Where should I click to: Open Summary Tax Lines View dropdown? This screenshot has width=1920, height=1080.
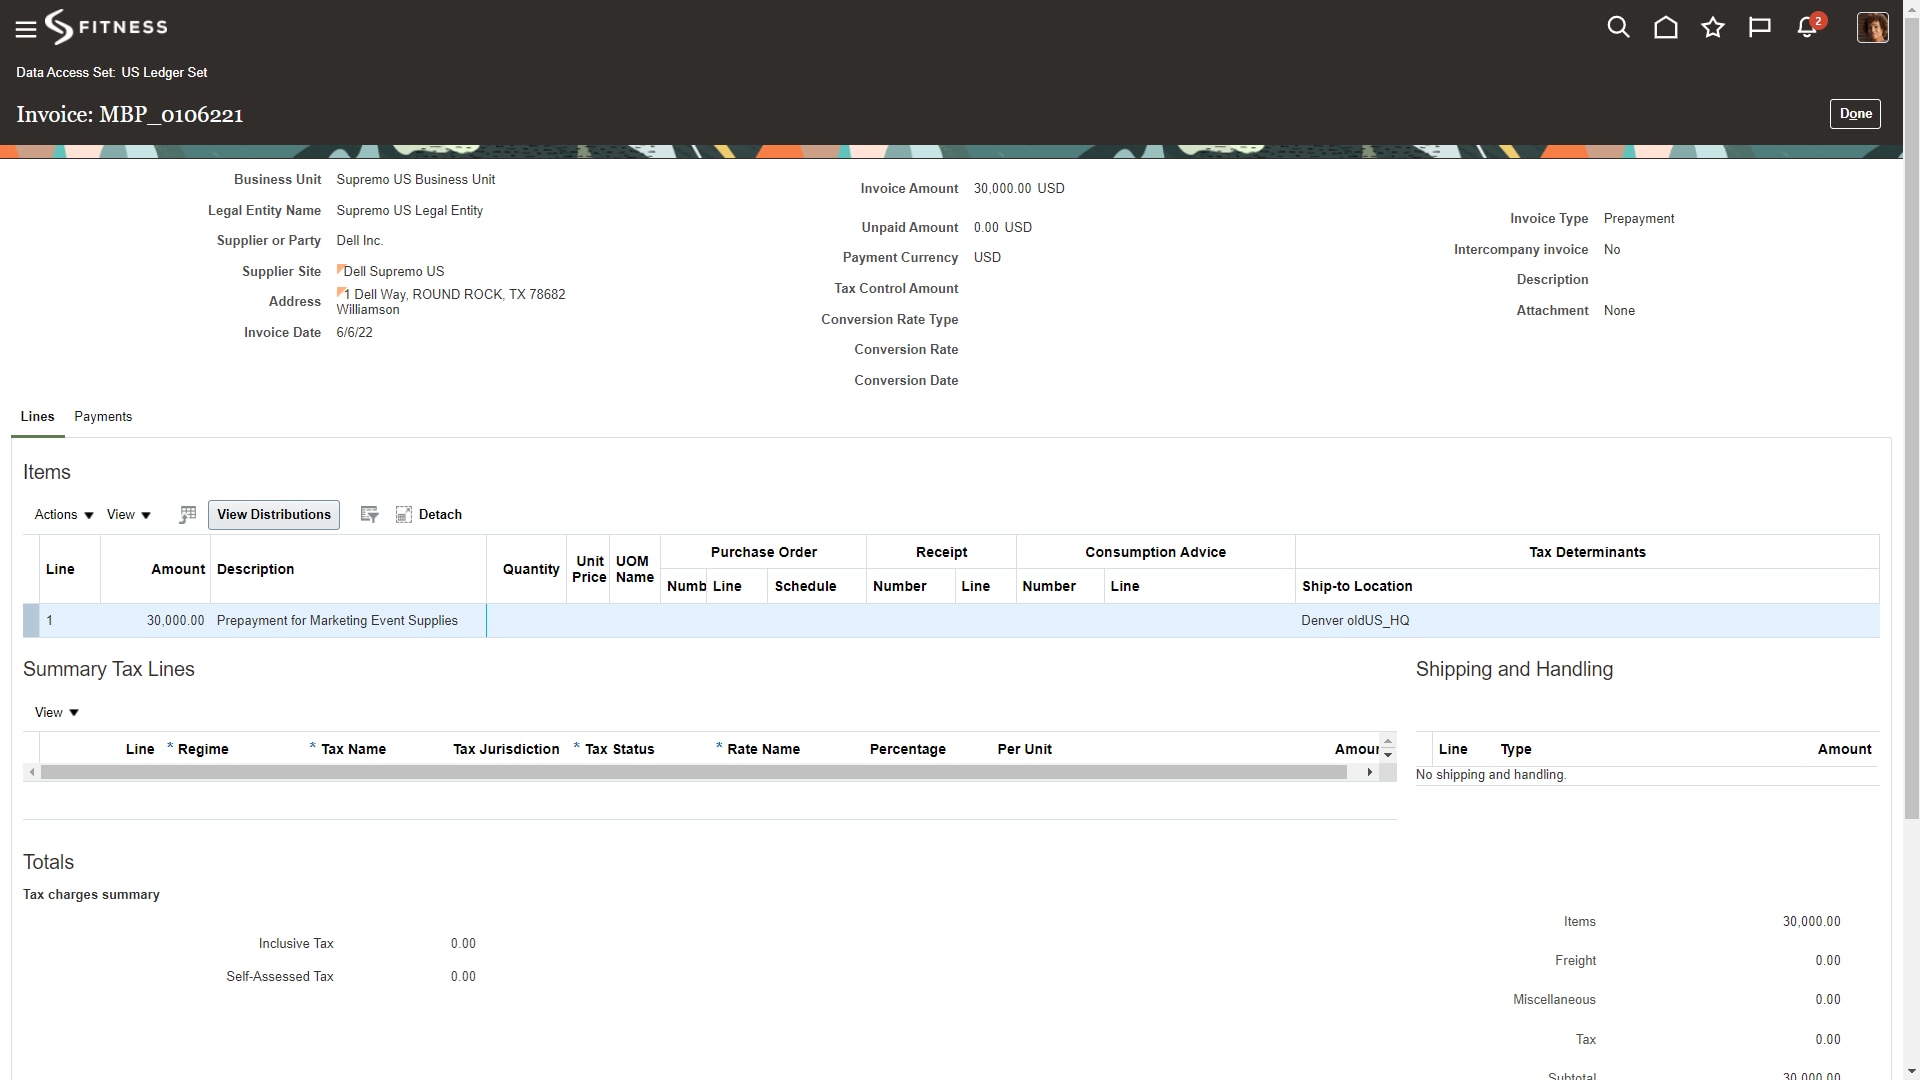click(56, 713)
